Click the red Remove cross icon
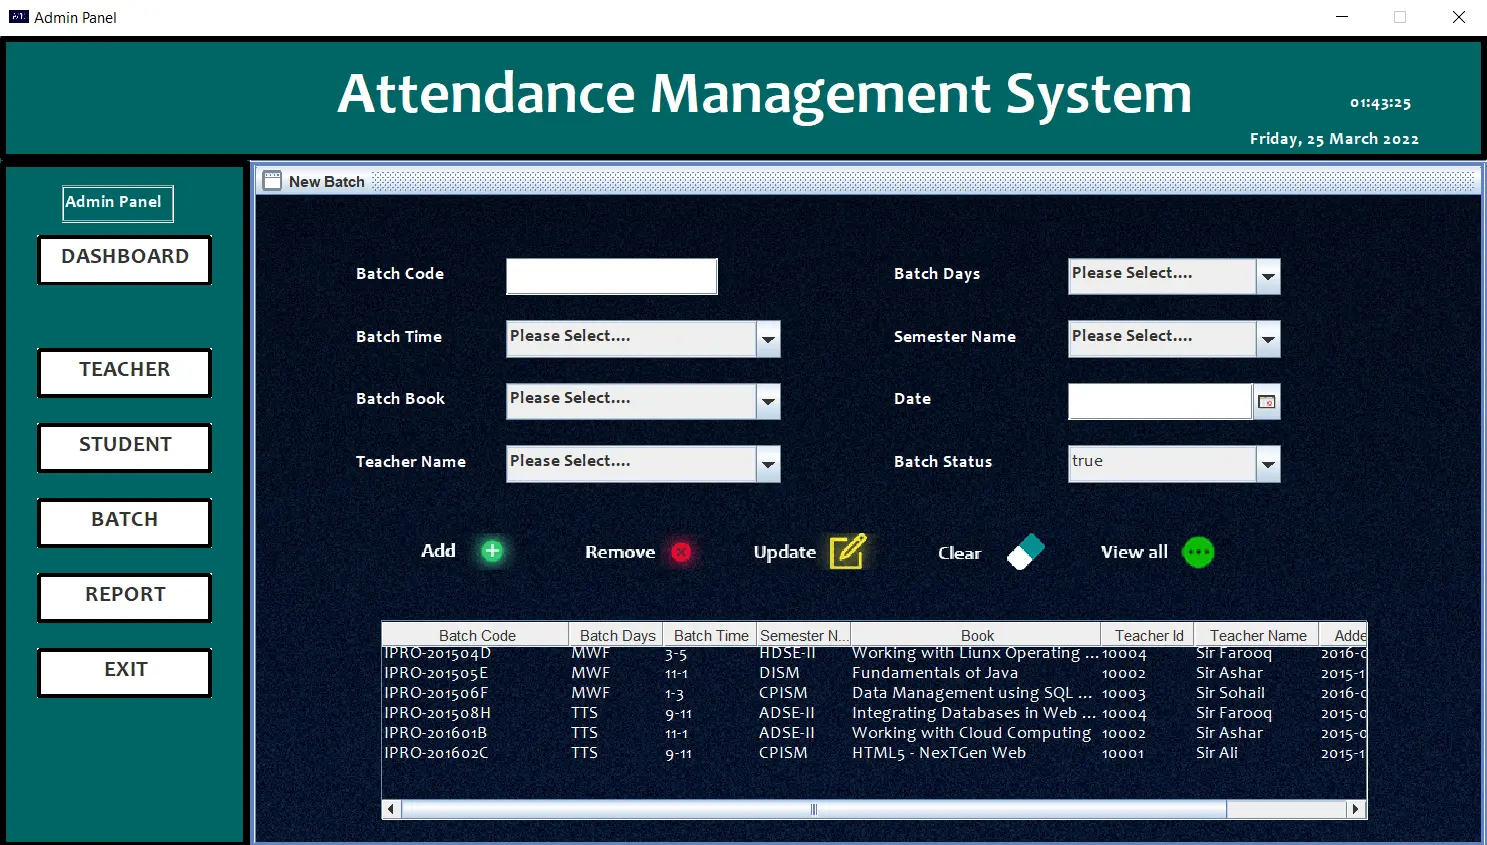Image resolution: width=1487 pixels, height=845 pixels. (681, 552)
